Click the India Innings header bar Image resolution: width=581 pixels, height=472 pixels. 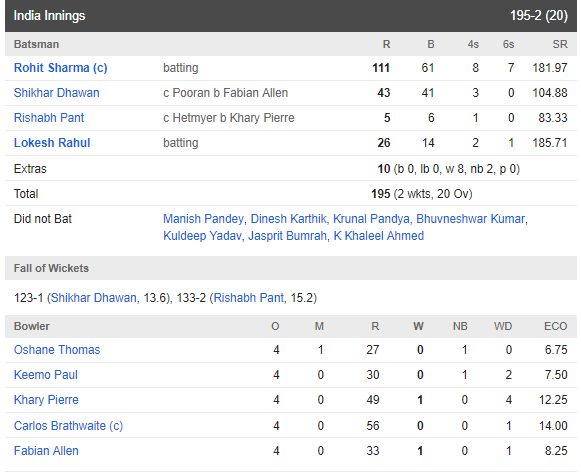[x=290, y=16]
